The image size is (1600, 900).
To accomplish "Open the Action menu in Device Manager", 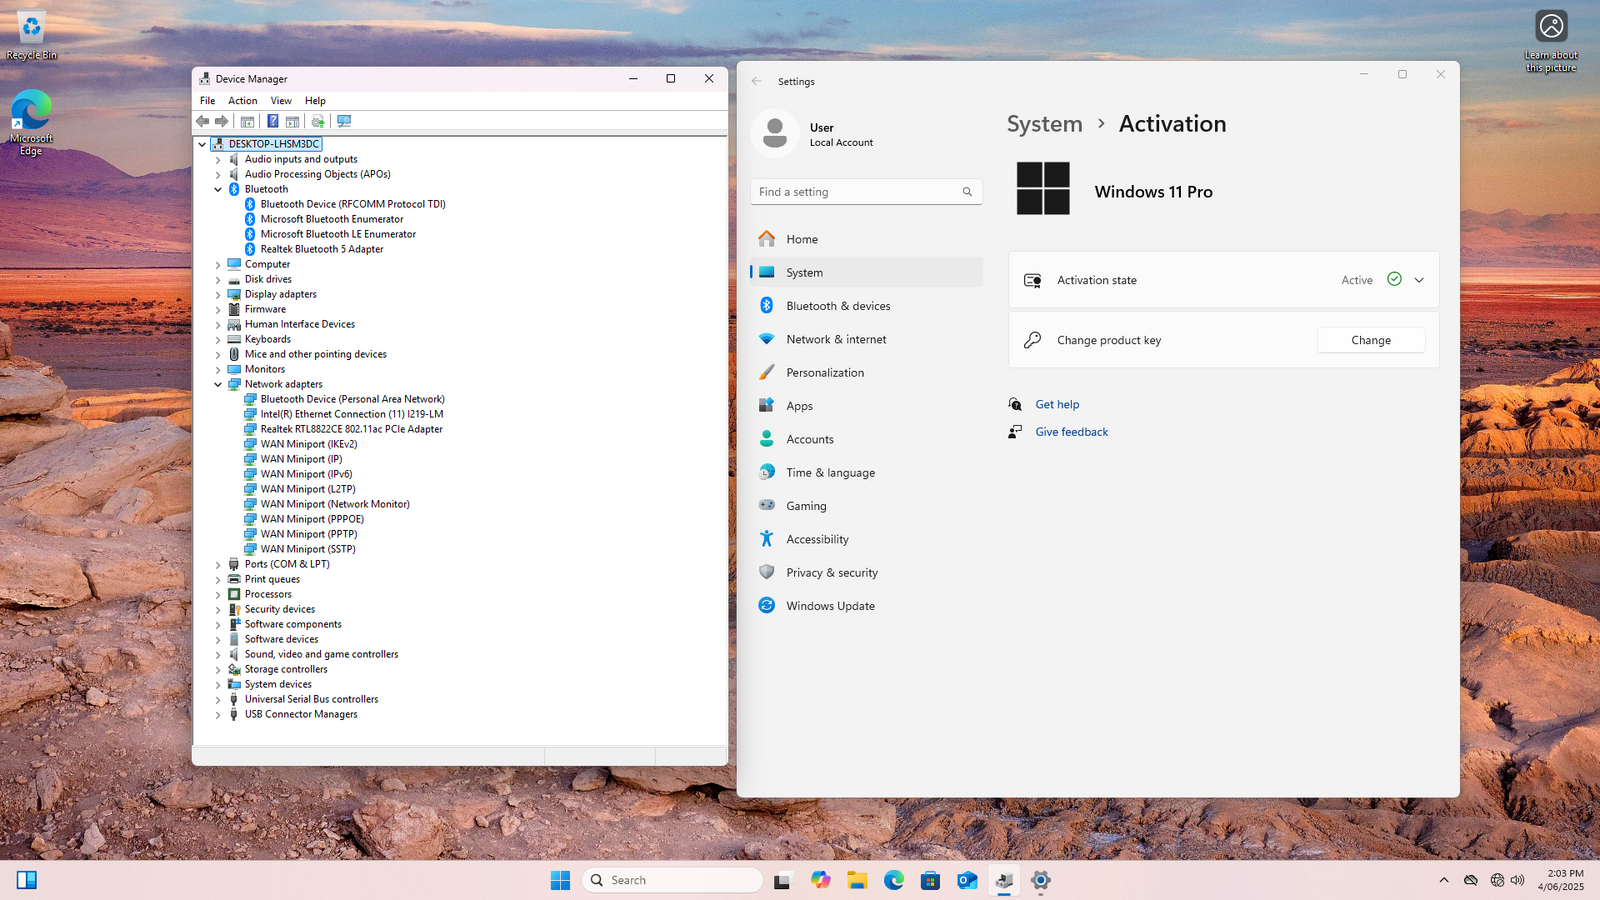I will pos(243,101).
